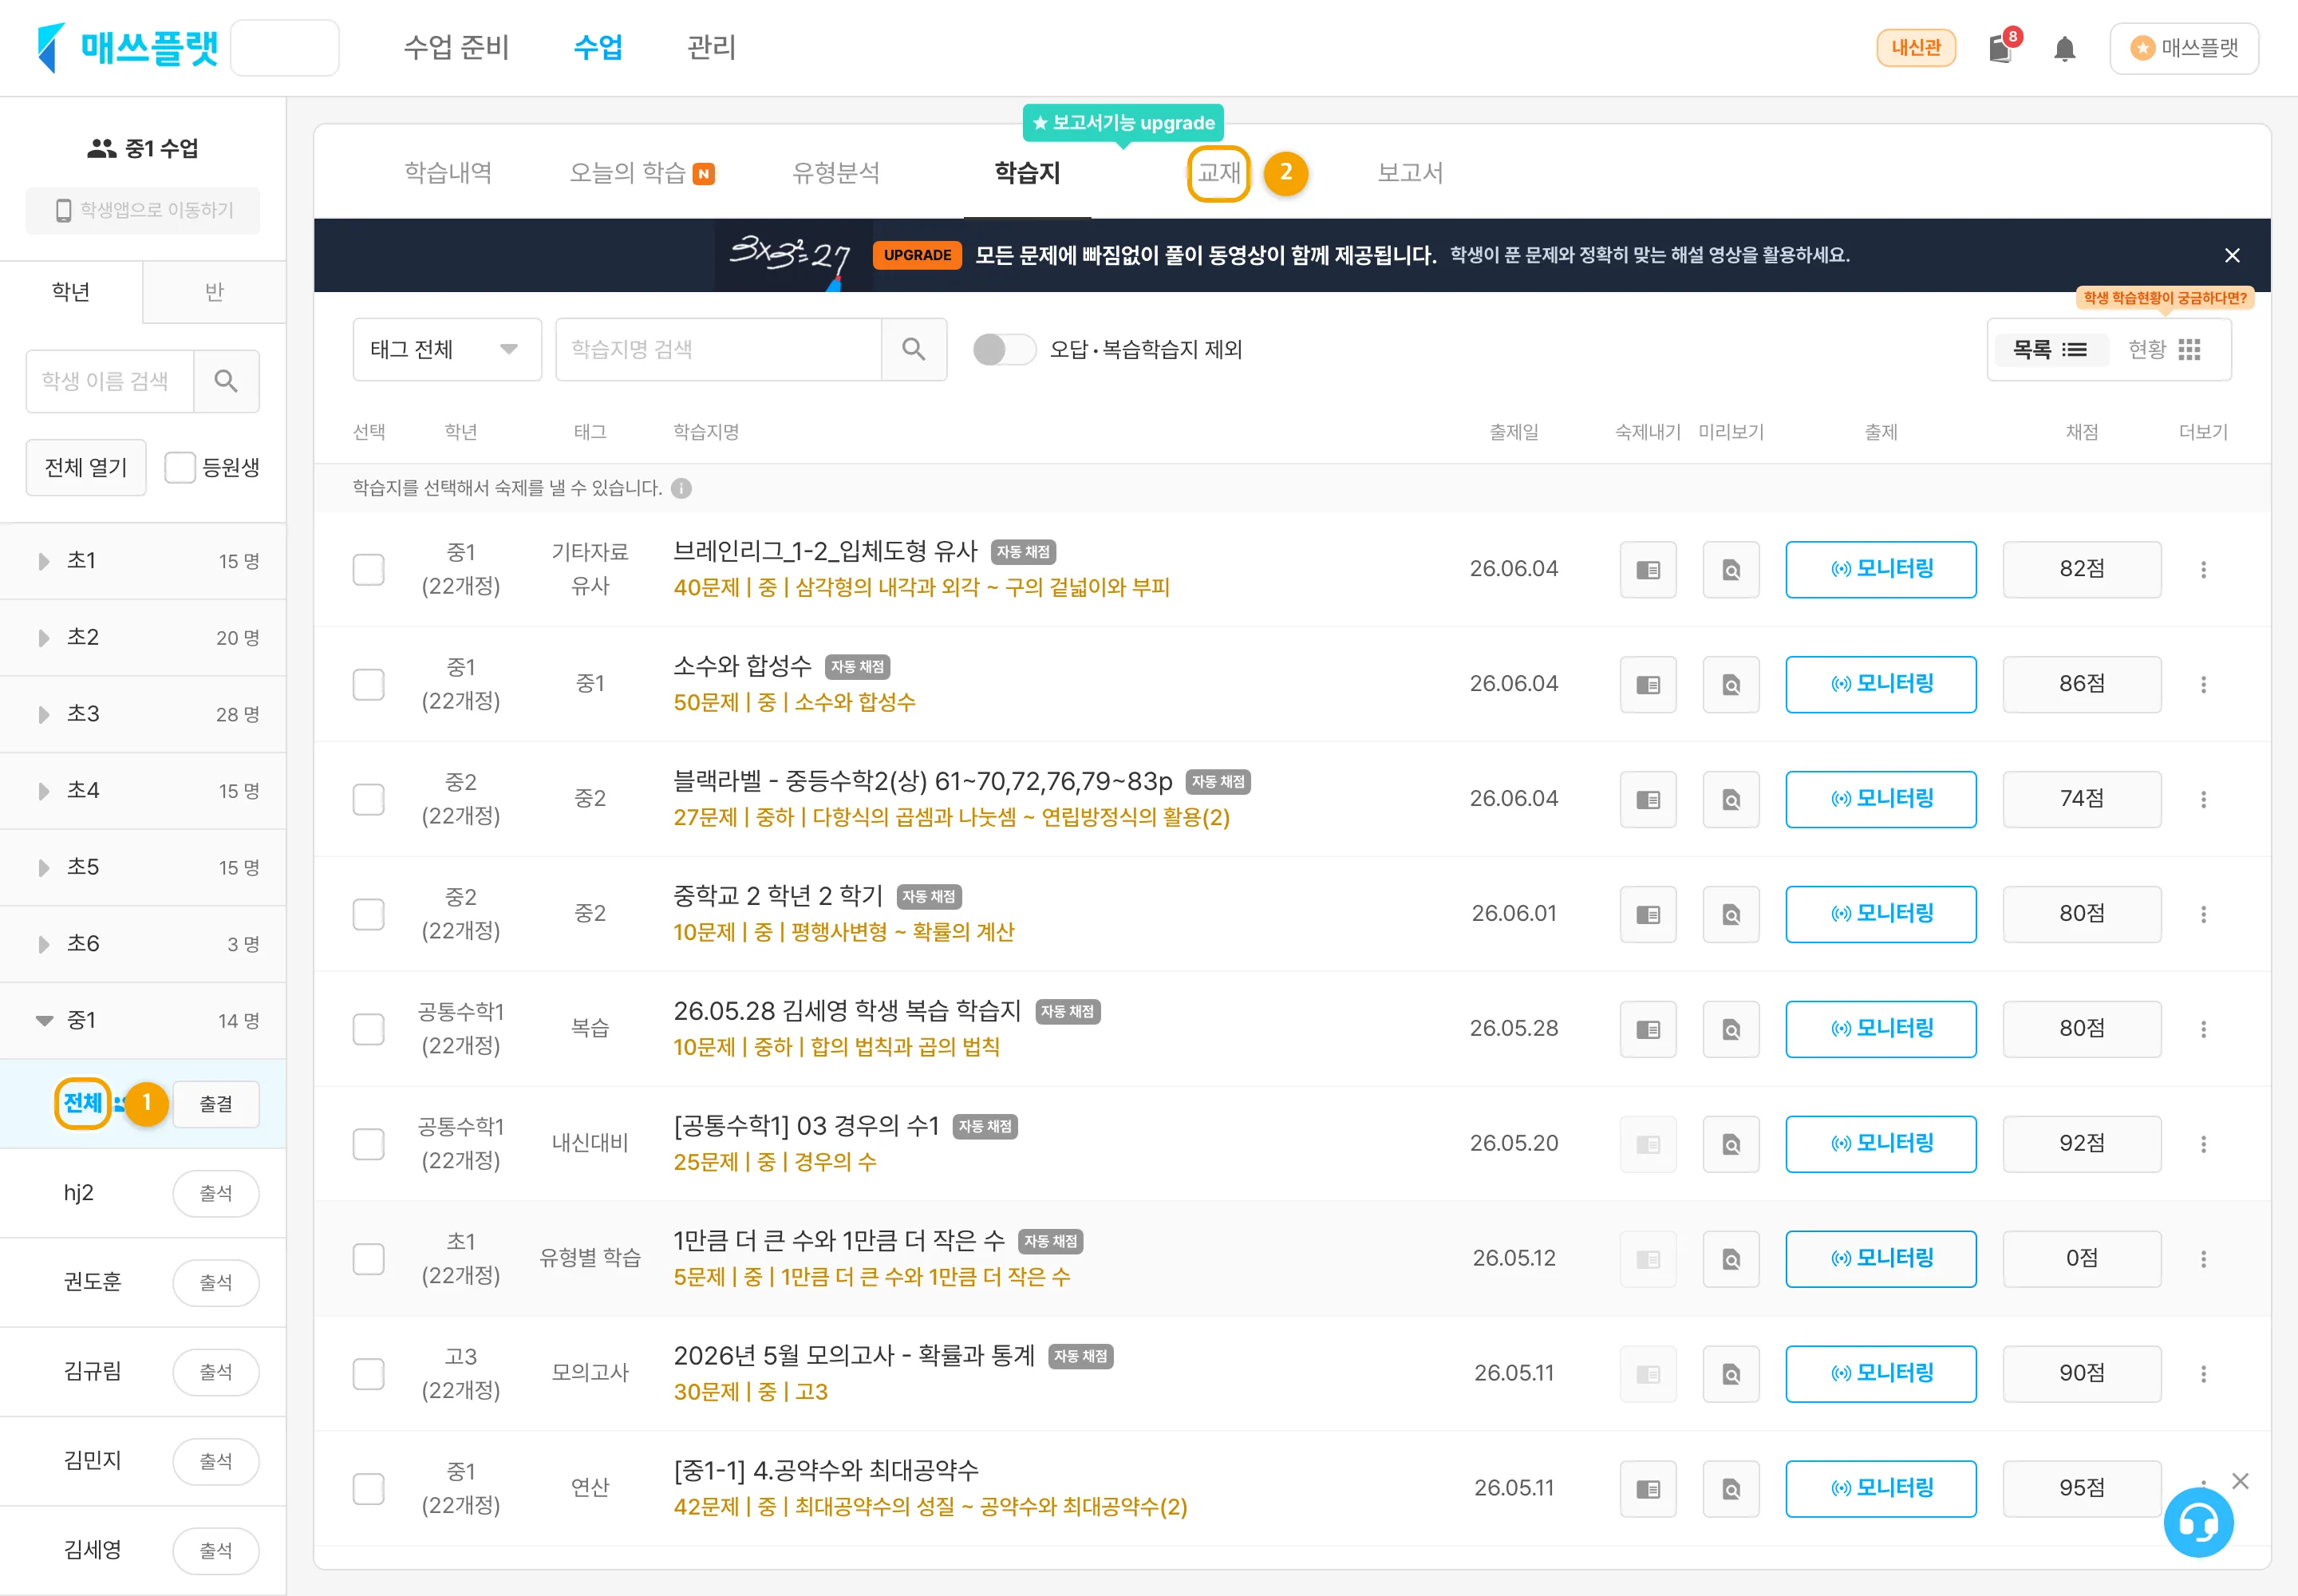This screenshot has width=2298, height=1596.
Task: Check the 등원생 checkbox
Action: 179,467
